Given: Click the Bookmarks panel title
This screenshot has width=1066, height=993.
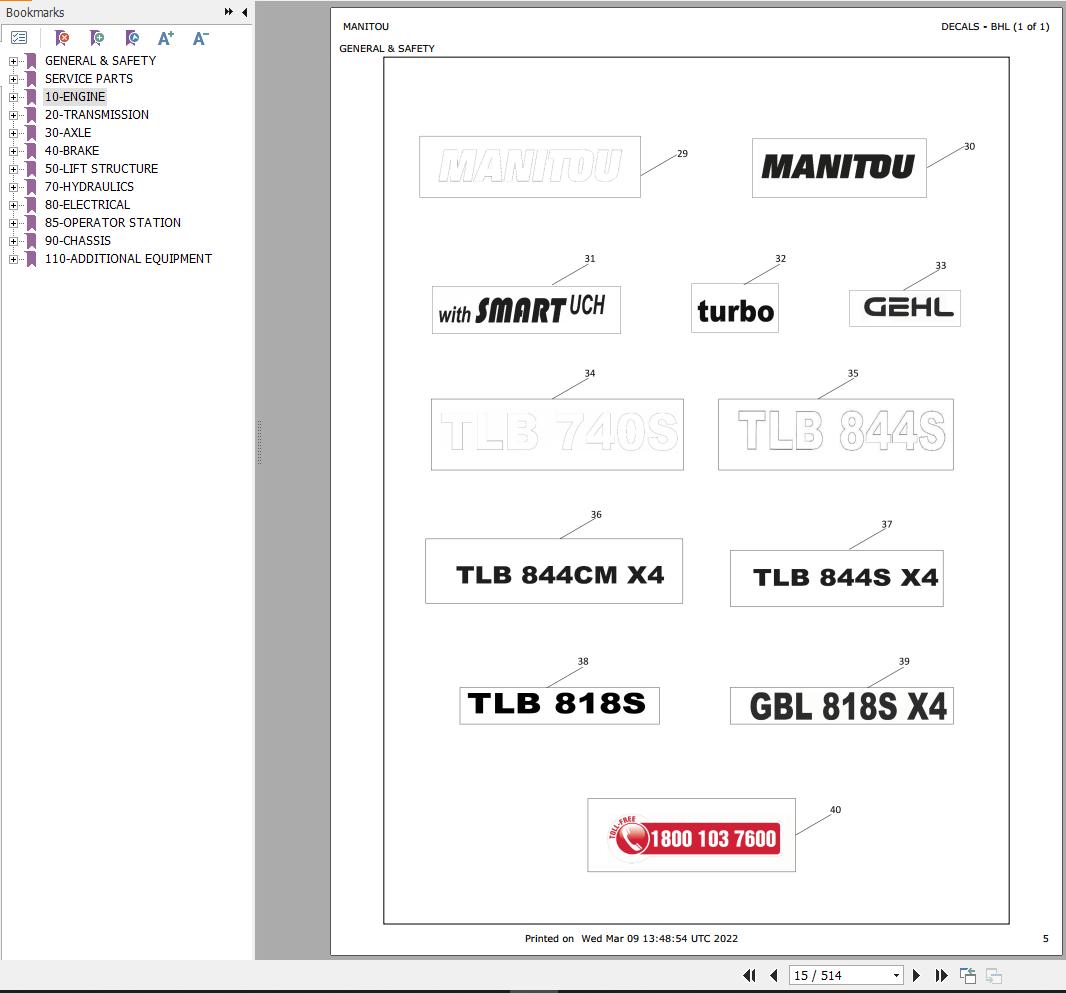Looking at the screenshot, I should point(35,12).
